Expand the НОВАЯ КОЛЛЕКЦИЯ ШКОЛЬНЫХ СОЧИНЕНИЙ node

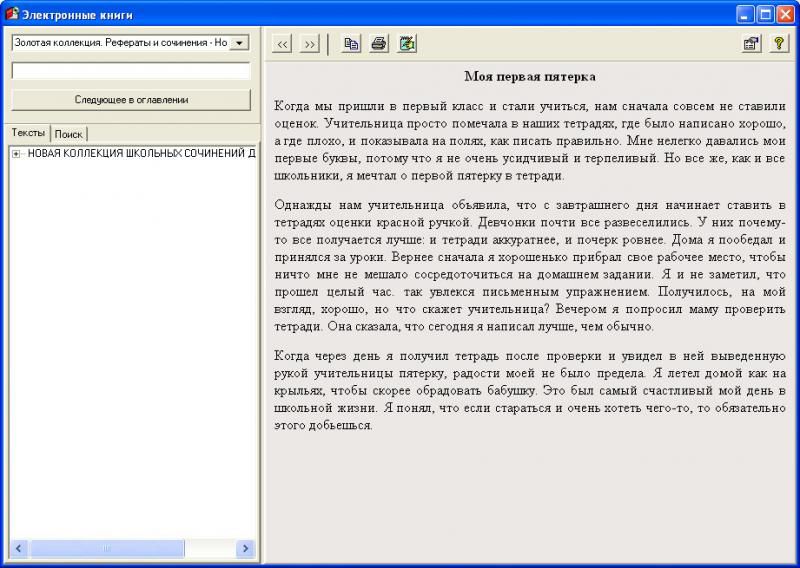tap(16, 153)
